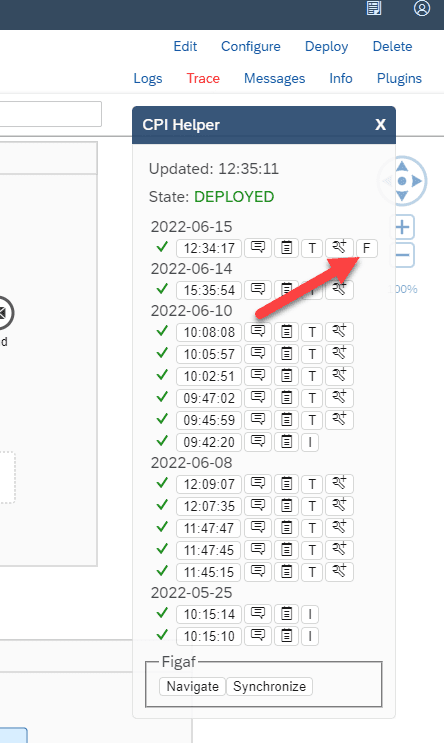Viewport: 444px width, 743px height.
Task: Close the CPI Helper popup
Action: click(380, 125)
